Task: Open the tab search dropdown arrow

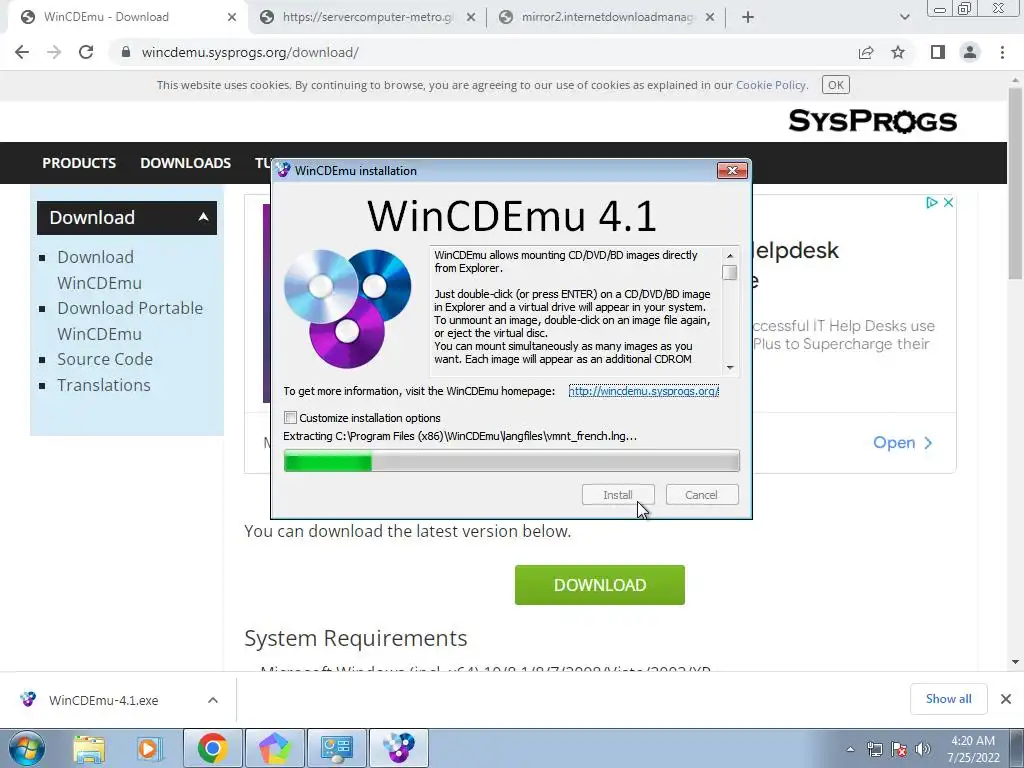Action: click(904, 18)
